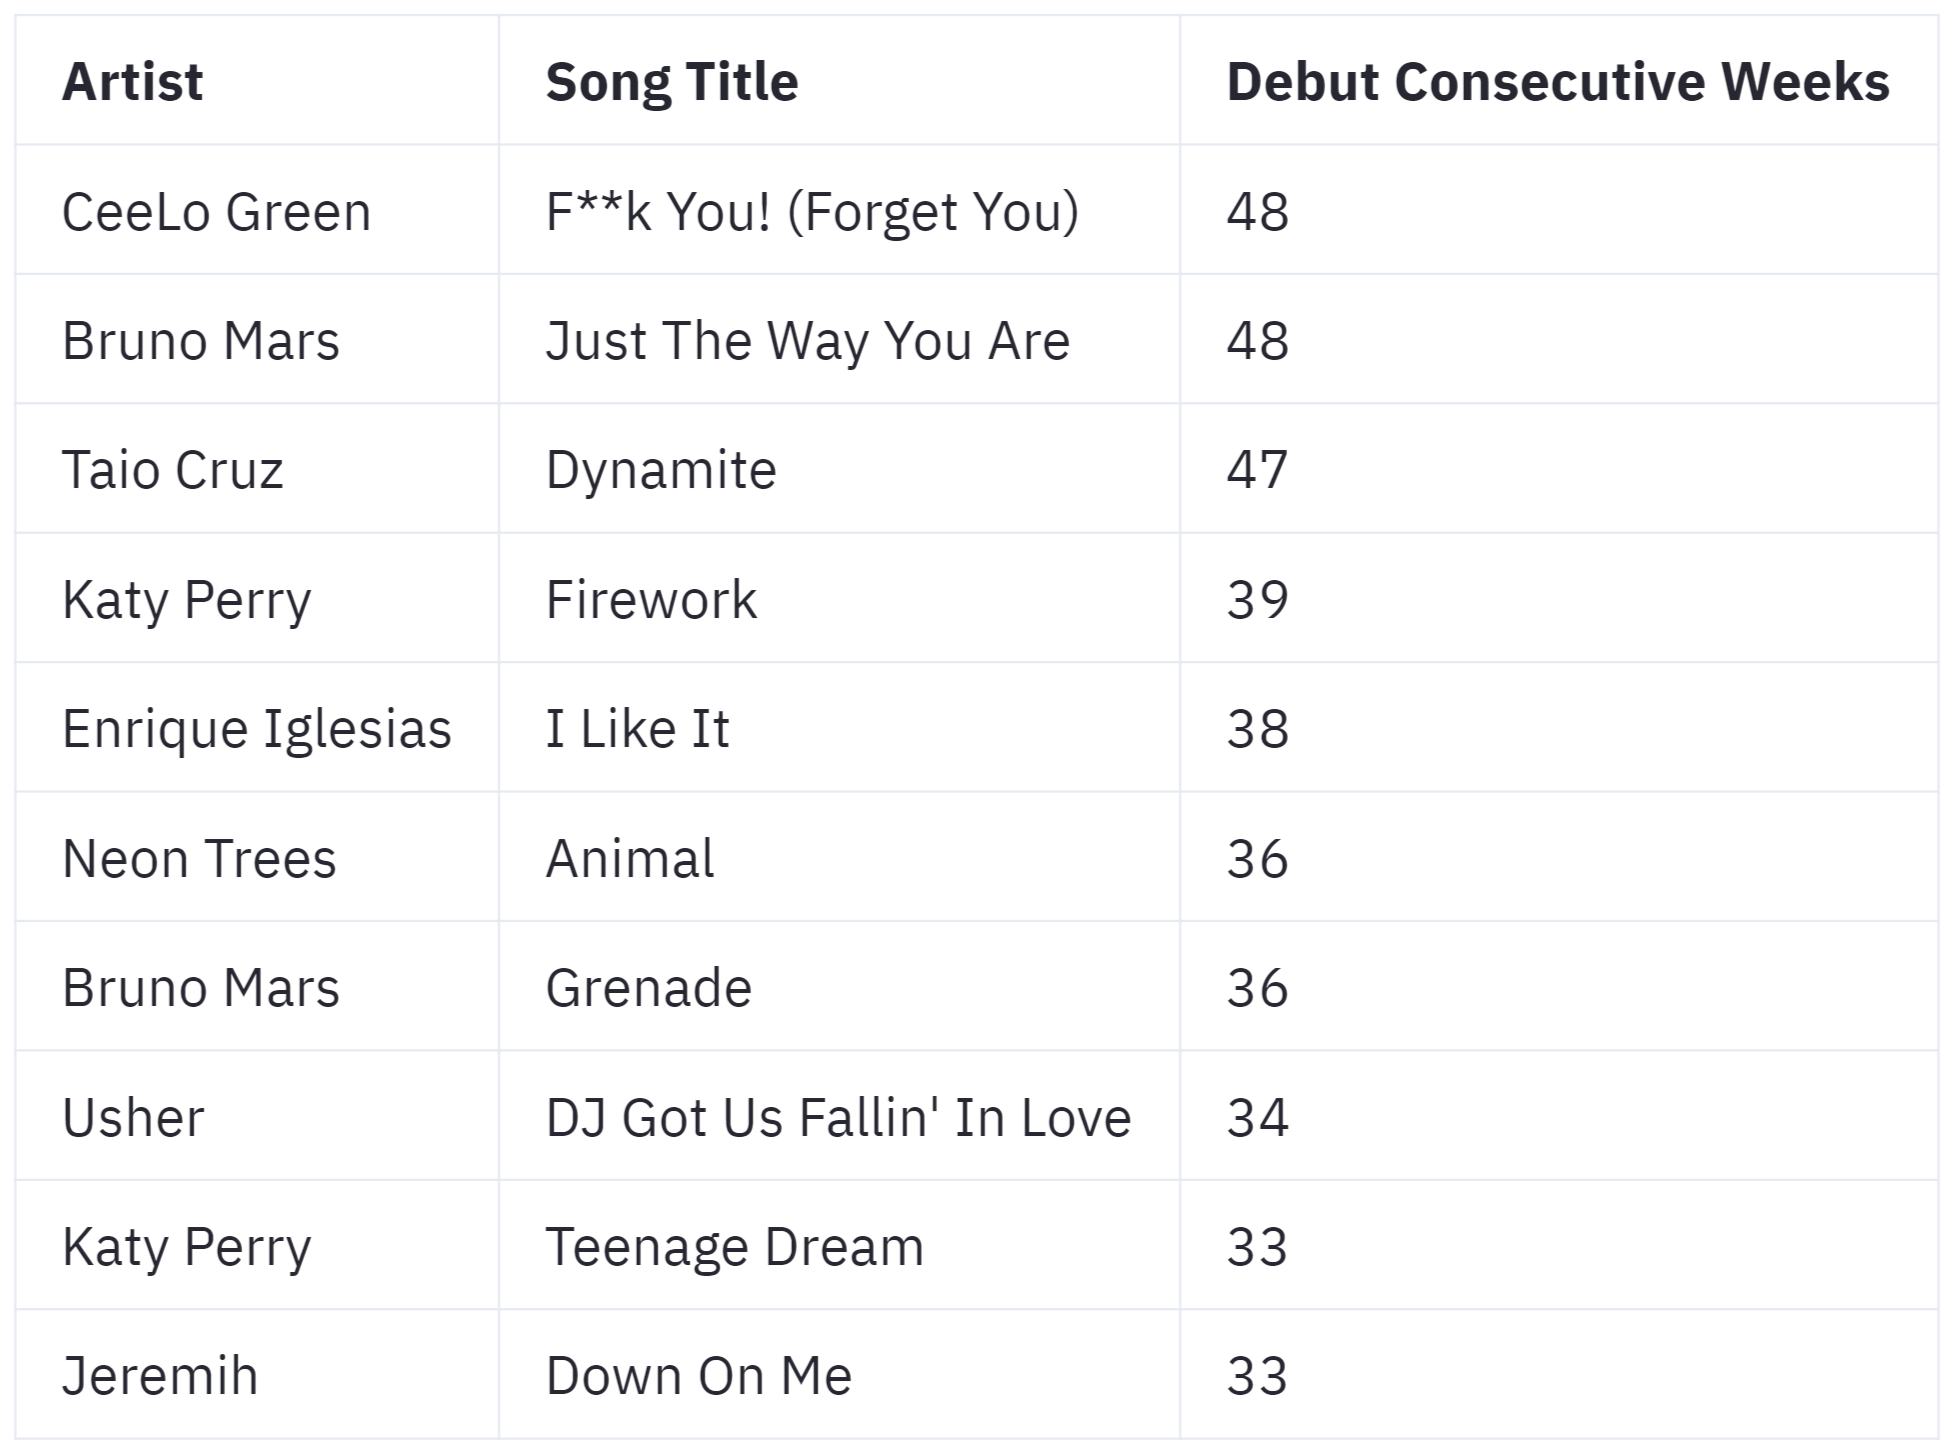Click the Taio Cruz artist cell
The width and height of the screenshot is (1949, 1448).
(x=172, y=470)
